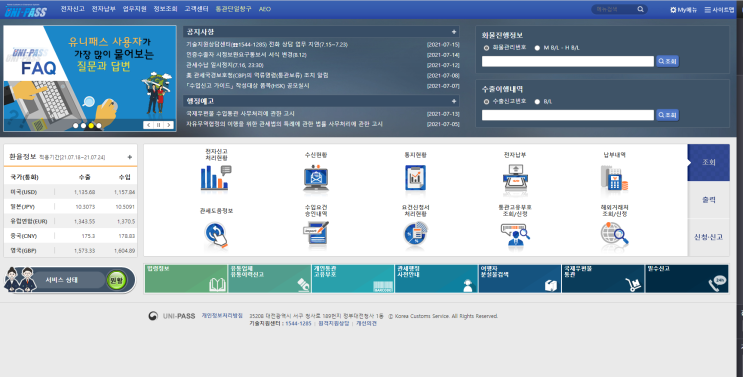Open 유통업체 유통이력신고 tile
743x377 pixels.
coord(269,278)
